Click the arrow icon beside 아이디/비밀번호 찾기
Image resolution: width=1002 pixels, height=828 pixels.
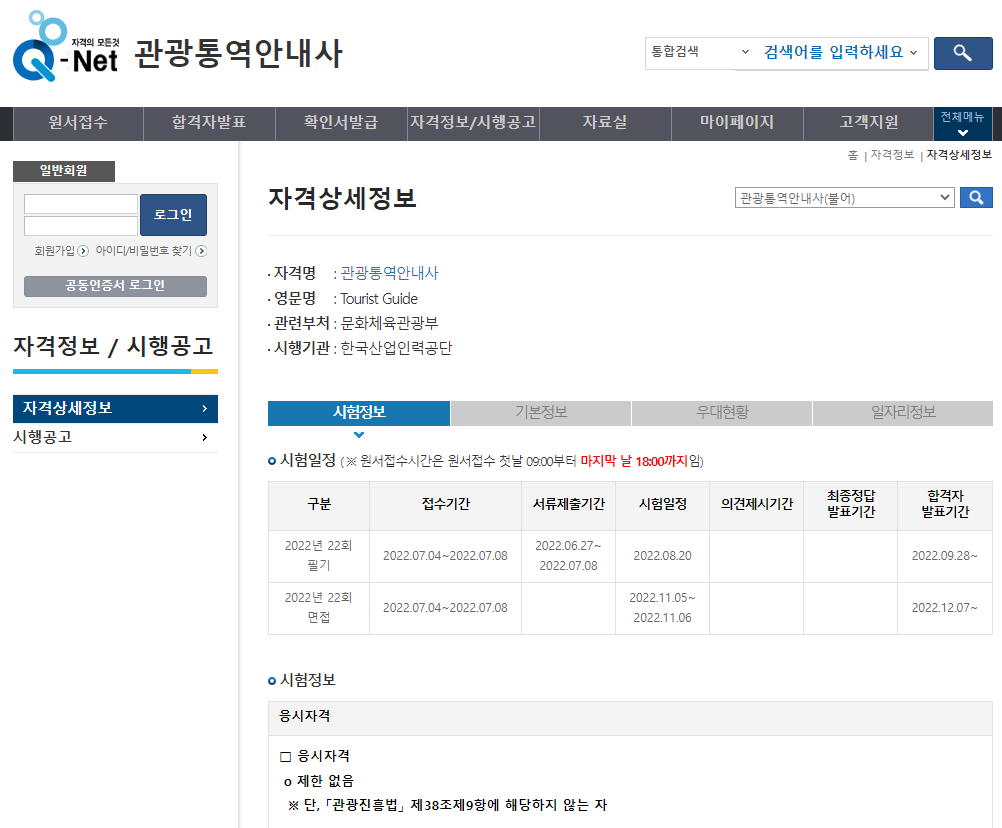201,250
